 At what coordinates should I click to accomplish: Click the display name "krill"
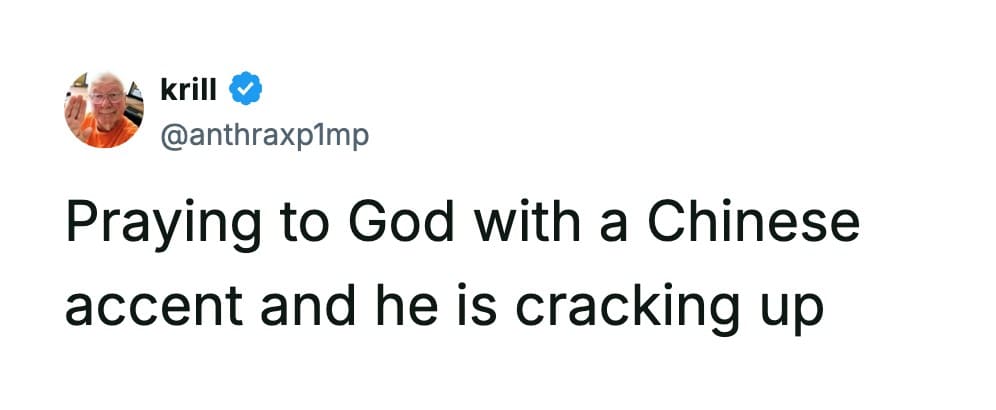(x=191, y=91)
